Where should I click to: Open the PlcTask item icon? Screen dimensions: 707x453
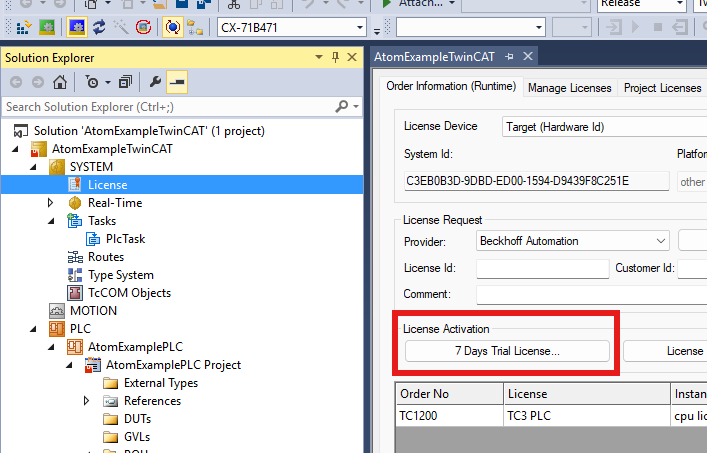point(93,239)
